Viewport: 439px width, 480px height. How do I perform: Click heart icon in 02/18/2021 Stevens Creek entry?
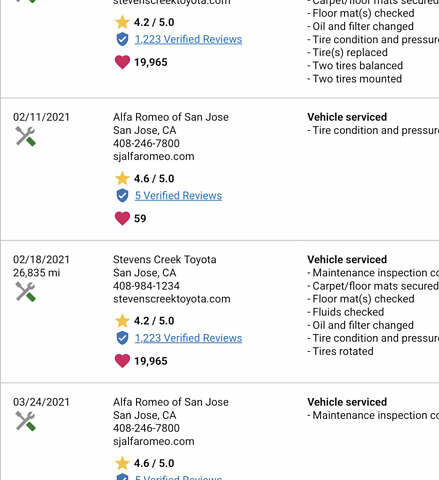coord(122,361)
